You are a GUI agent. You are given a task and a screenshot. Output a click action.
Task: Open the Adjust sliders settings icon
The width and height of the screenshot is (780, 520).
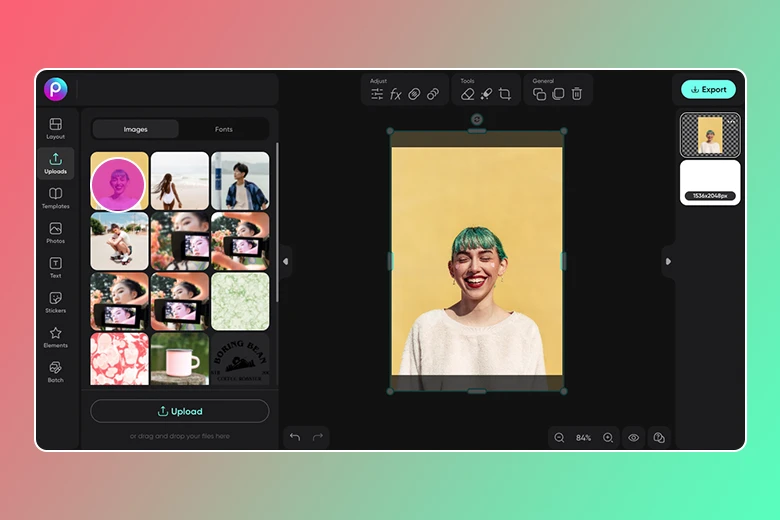(377, 94)
